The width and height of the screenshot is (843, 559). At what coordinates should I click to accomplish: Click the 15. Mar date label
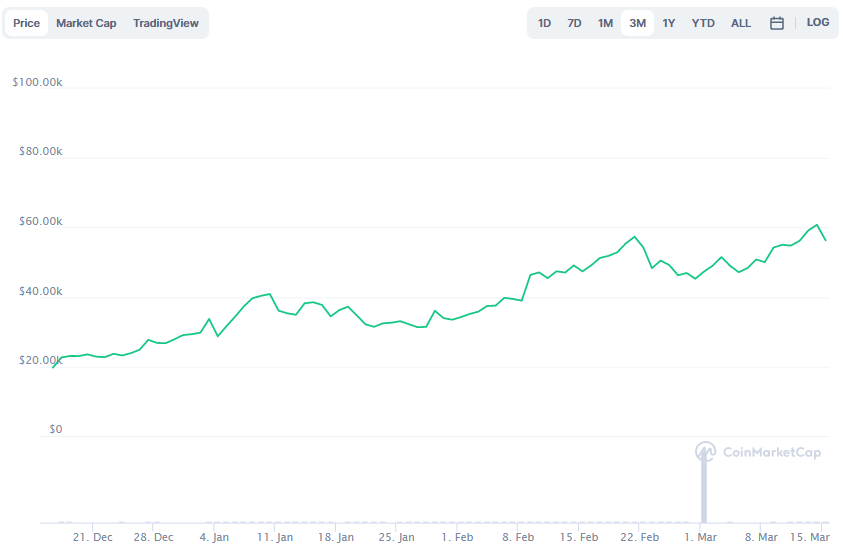(810, 537)
